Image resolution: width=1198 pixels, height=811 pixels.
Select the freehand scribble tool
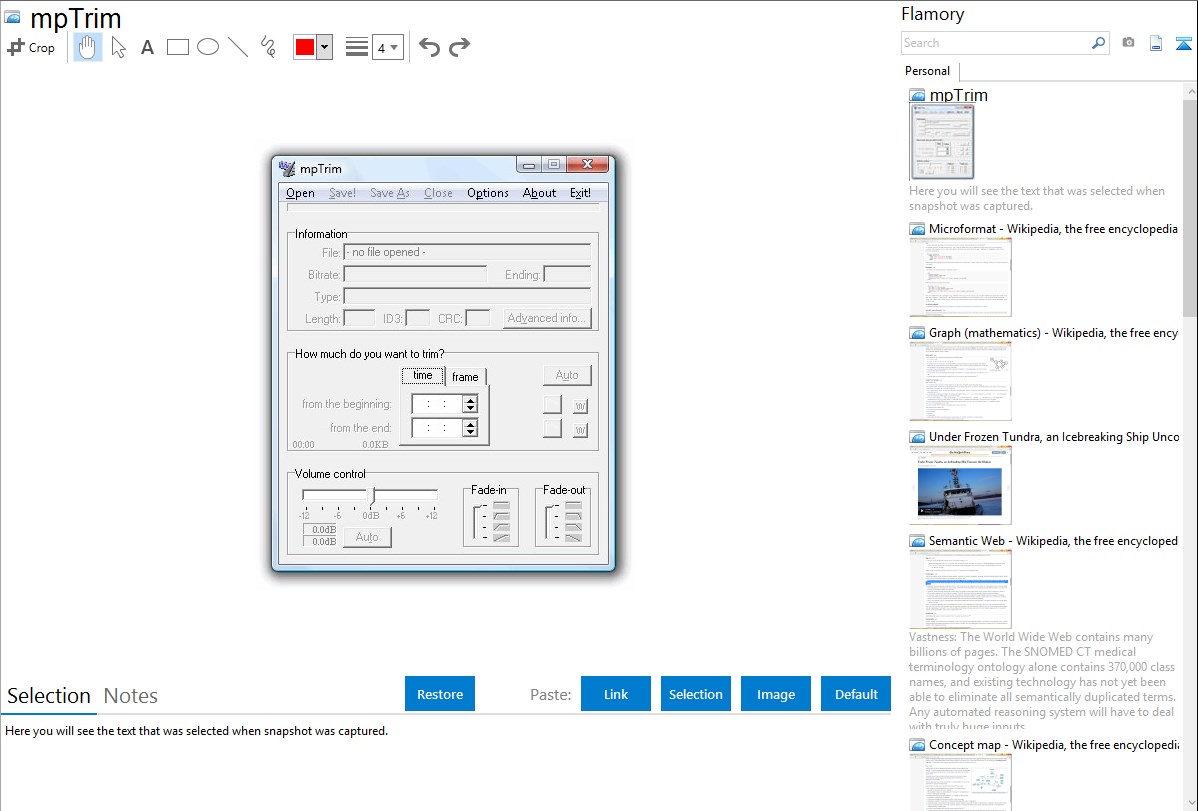tap(268, 47)
